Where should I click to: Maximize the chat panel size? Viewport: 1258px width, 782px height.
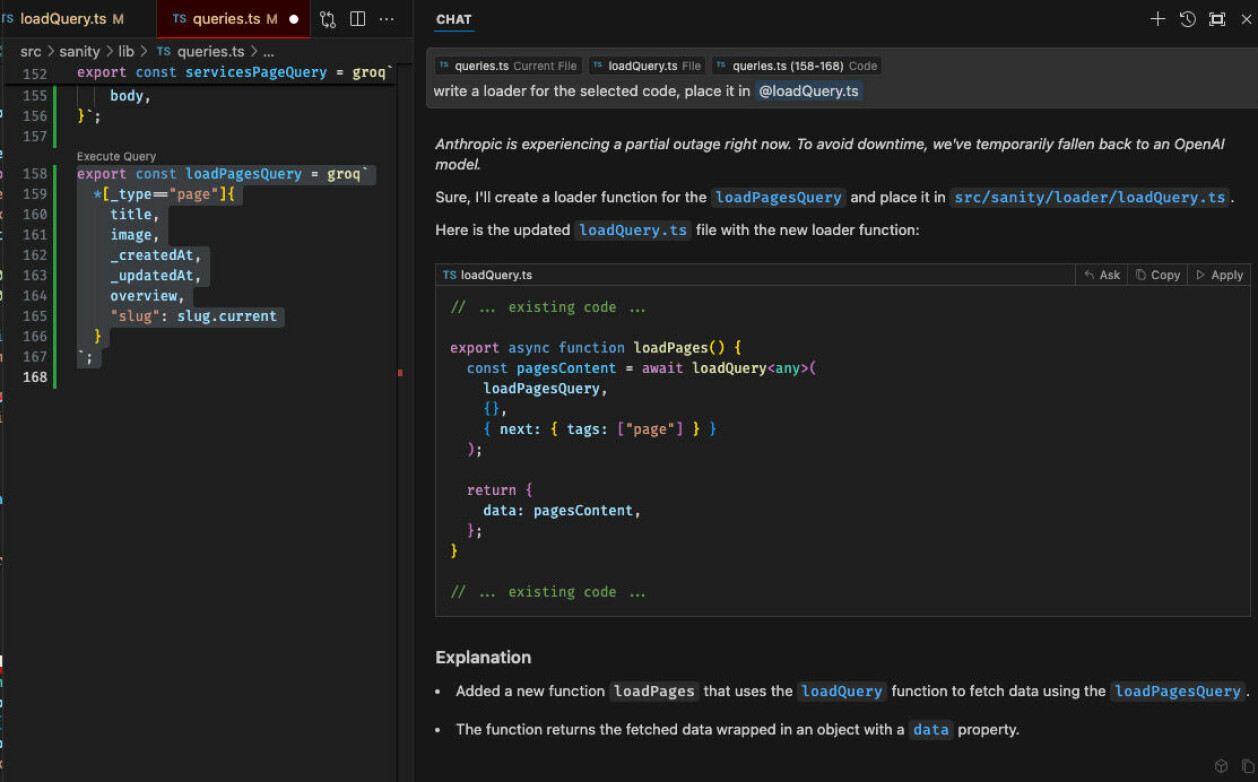1217,19
